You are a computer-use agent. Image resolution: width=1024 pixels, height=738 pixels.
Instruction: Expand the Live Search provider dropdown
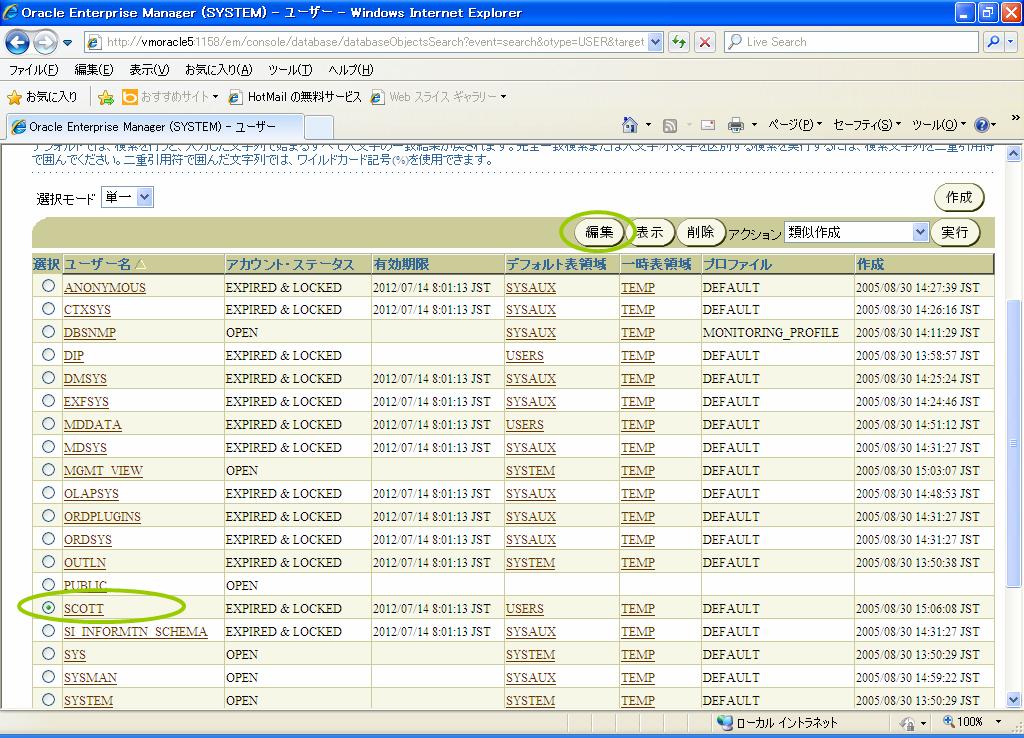point(1010,42)
